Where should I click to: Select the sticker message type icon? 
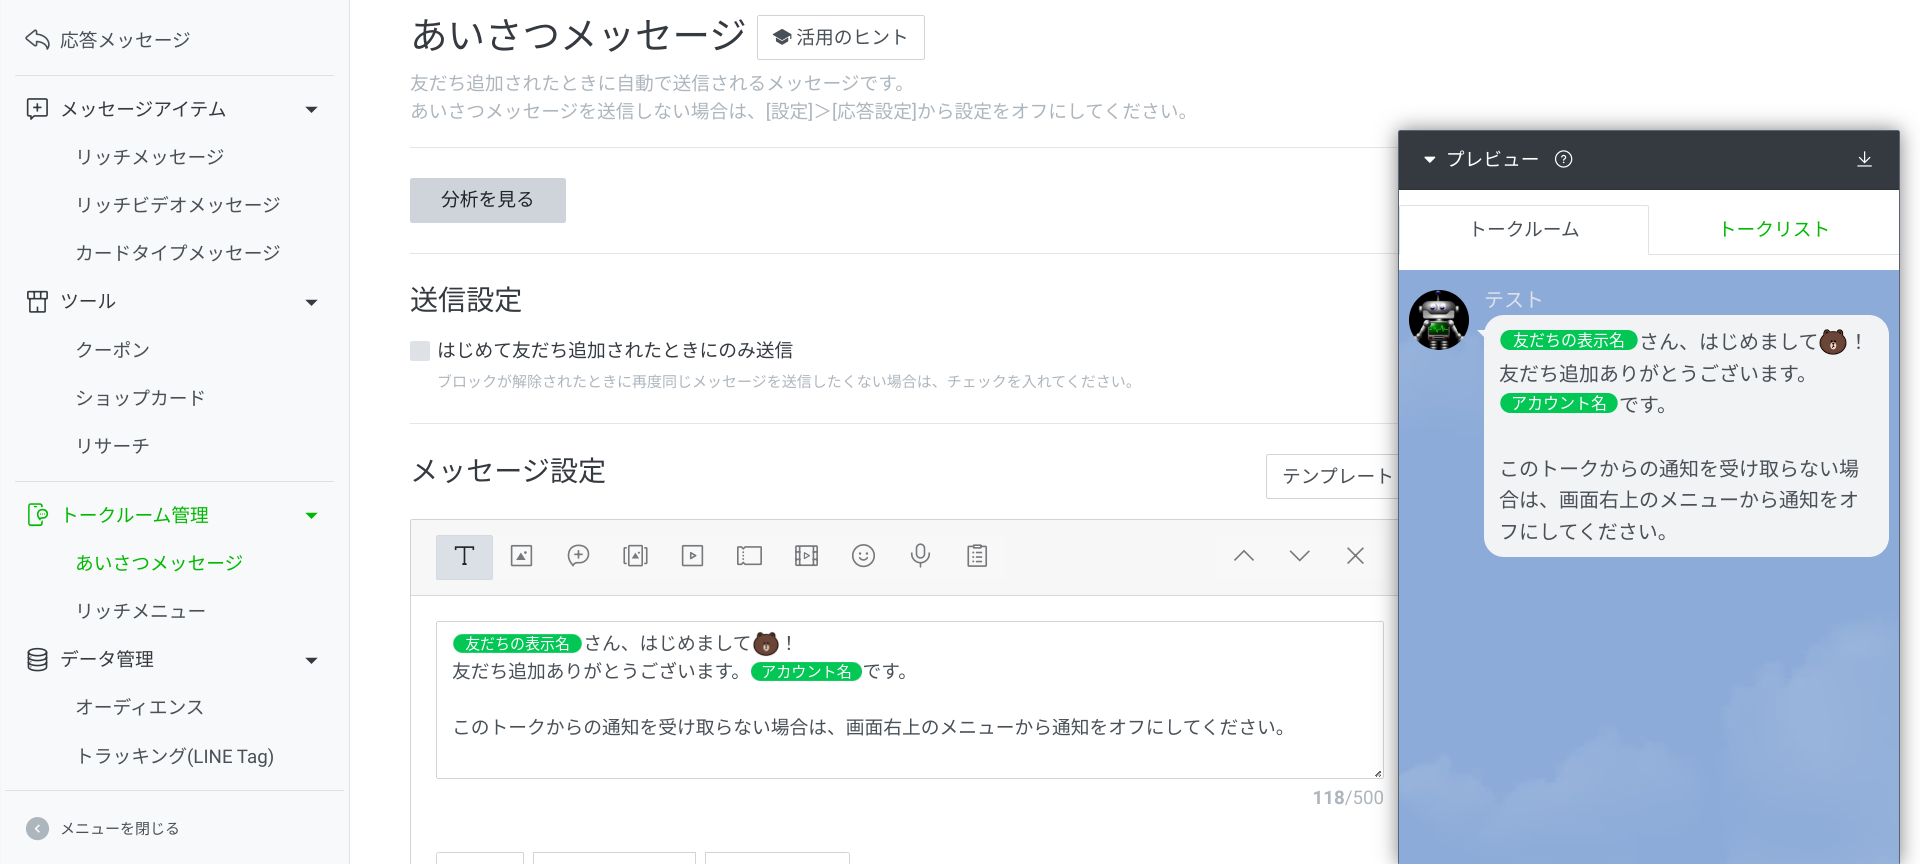(578, 556)
